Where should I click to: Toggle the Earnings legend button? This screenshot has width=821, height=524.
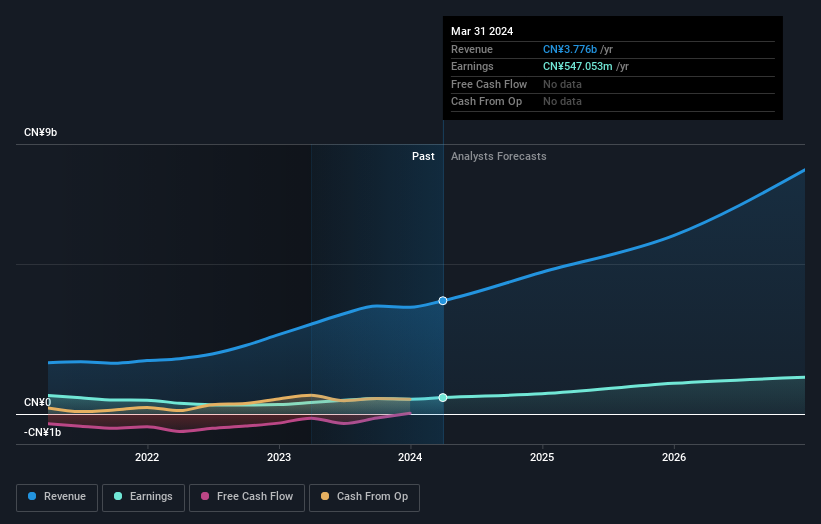[143, 497]
